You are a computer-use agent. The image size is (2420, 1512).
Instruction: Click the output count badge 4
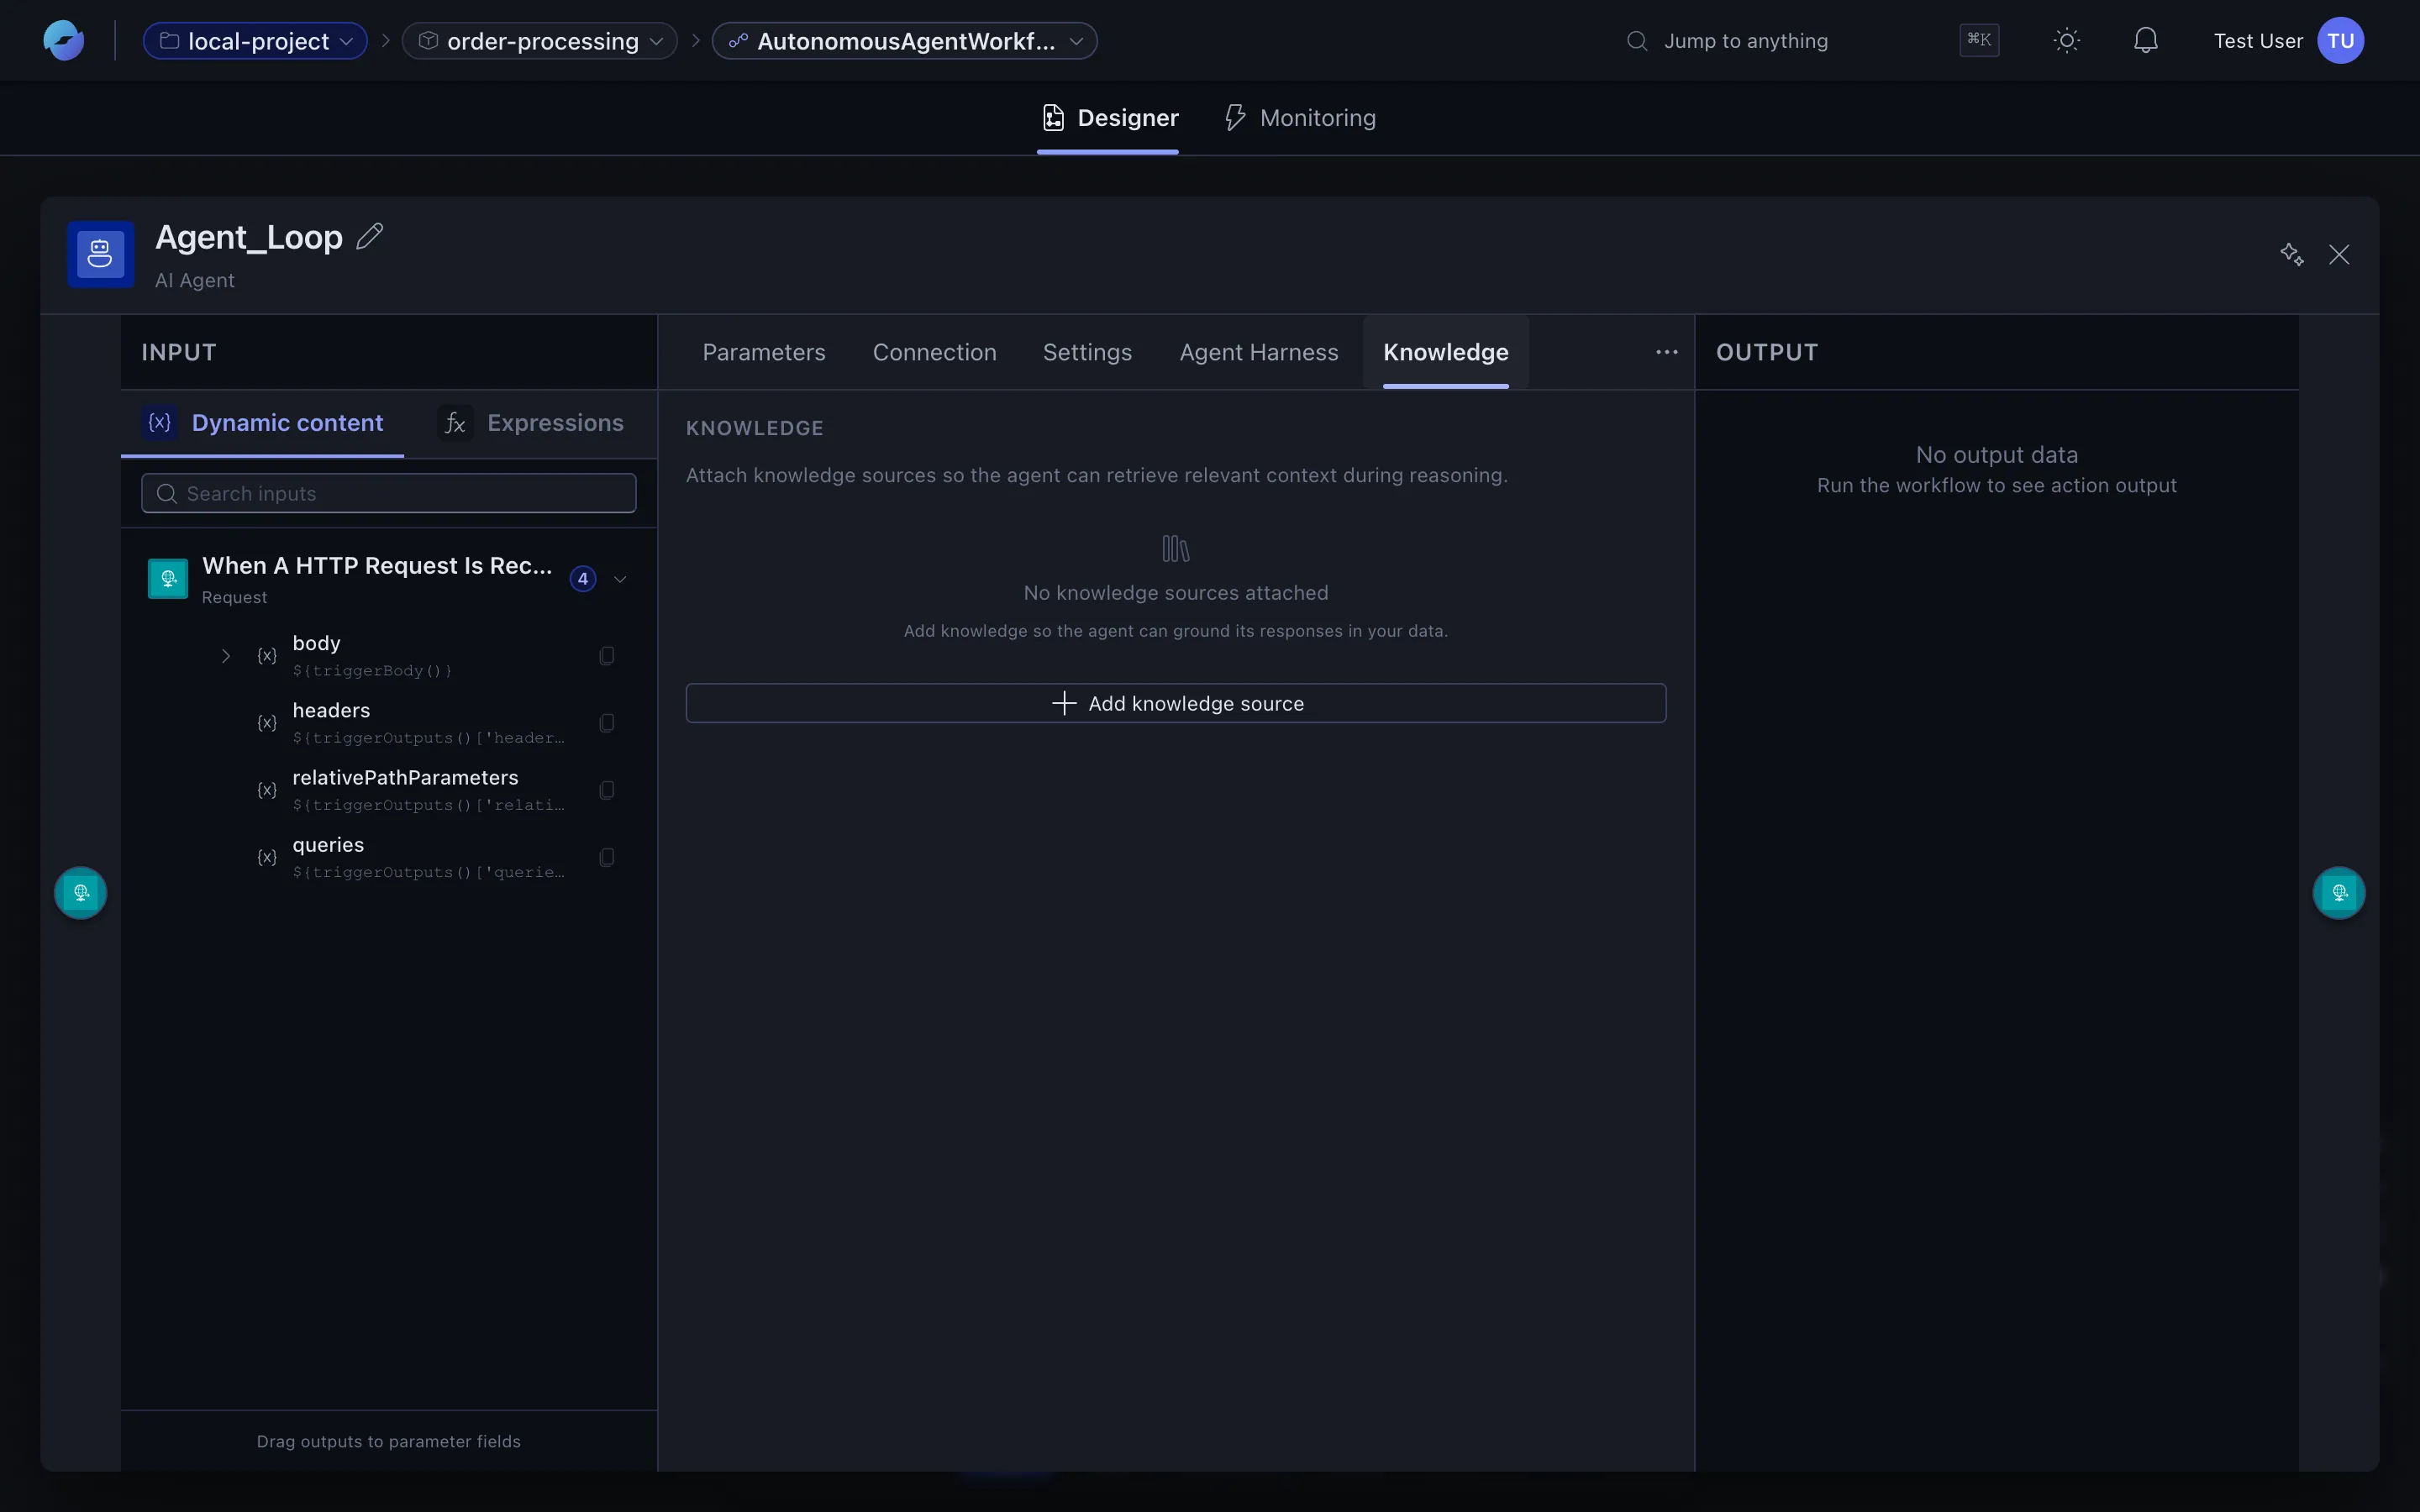point(583,579)
